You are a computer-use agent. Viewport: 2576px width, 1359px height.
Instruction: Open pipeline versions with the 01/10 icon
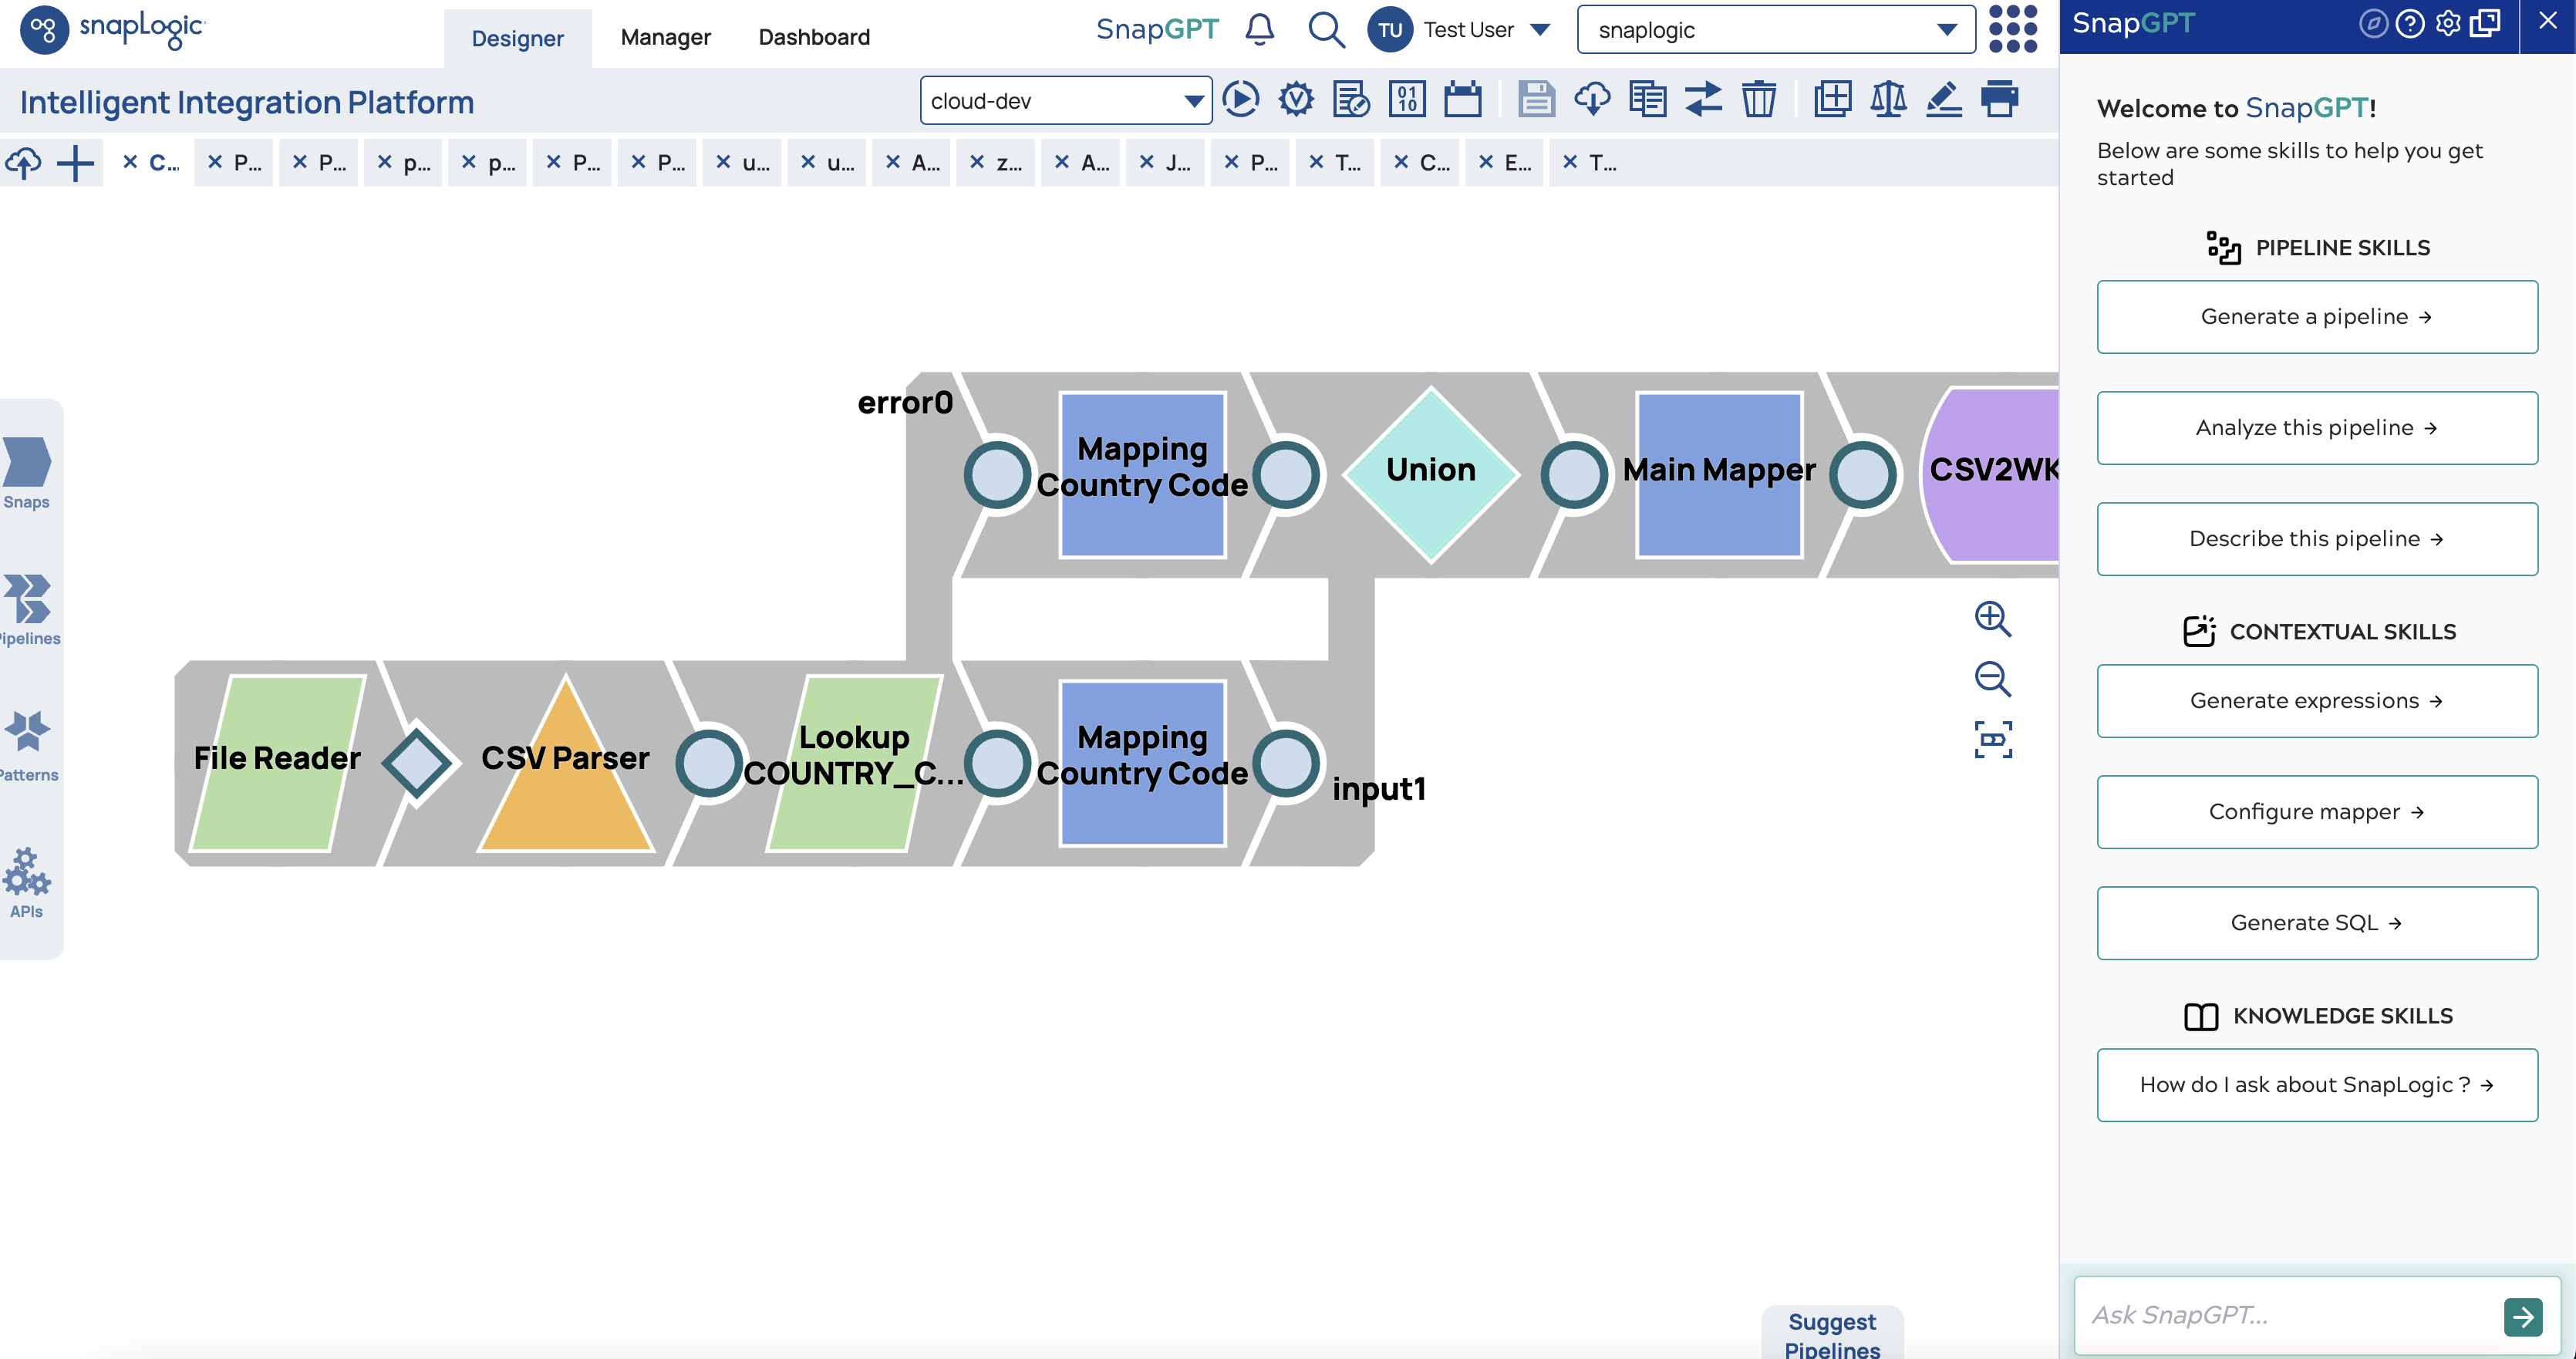[x=1407, y=100]
